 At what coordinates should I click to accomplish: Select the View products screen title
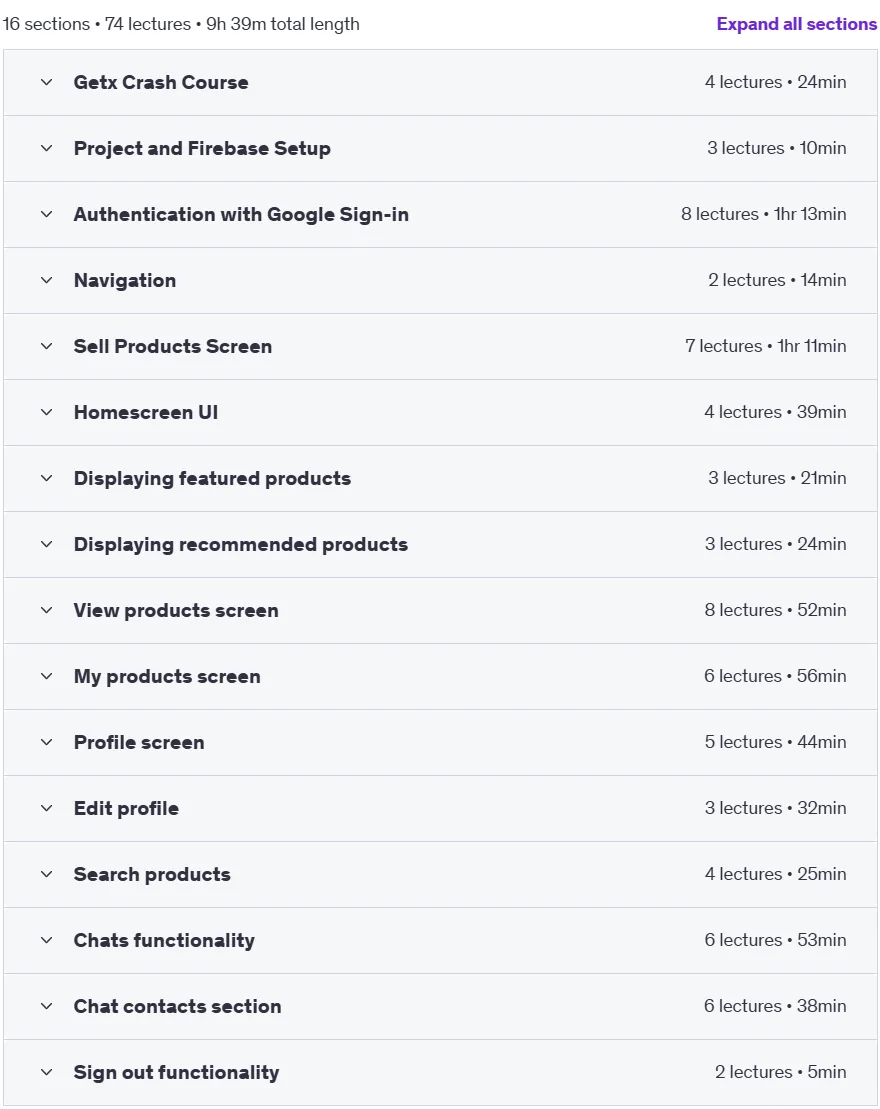pos(176,610)
